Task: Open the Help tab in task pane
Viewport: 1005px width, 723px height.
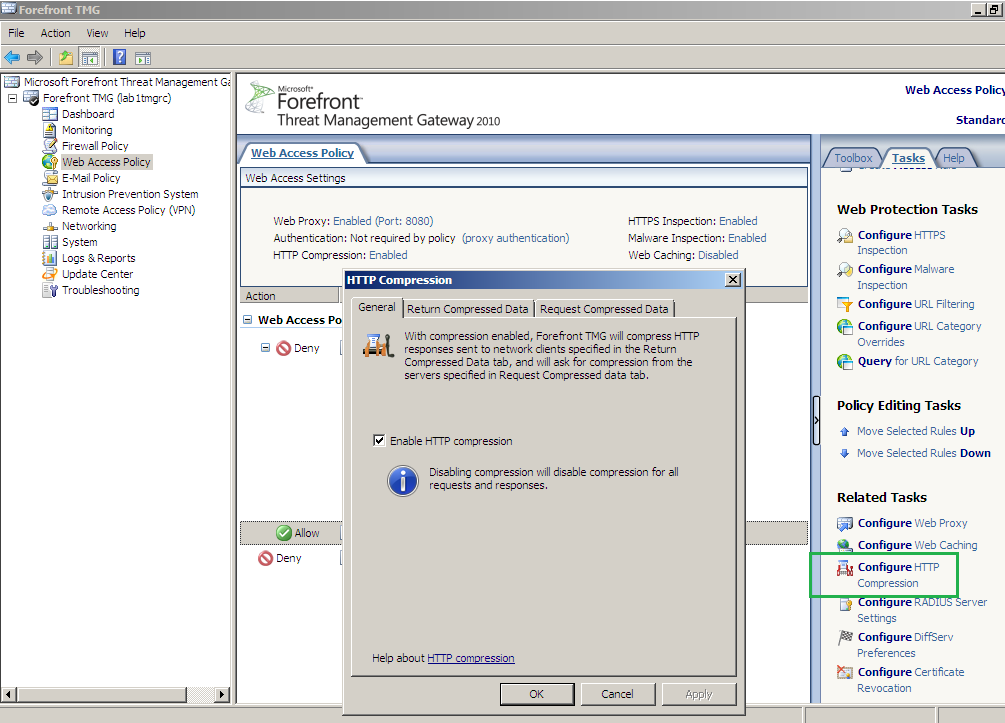Action: pyautogui.click(x=953, y=158)
